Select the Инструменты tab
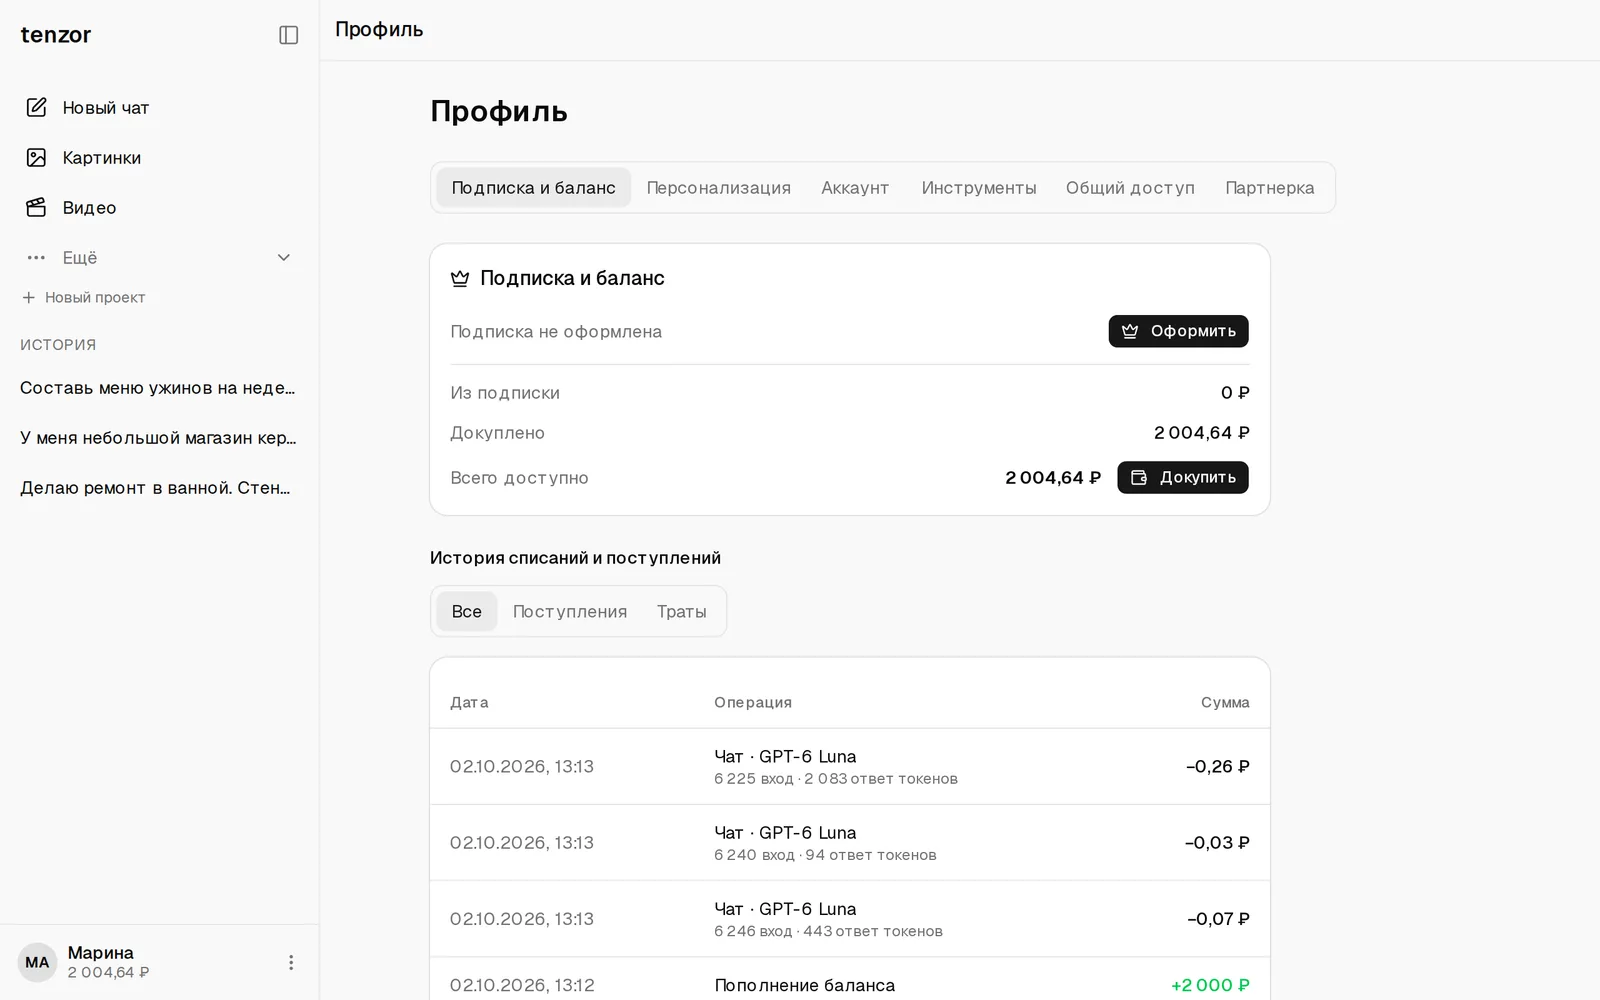This screenshot has width=1600, height=1000. pos(978,187)
